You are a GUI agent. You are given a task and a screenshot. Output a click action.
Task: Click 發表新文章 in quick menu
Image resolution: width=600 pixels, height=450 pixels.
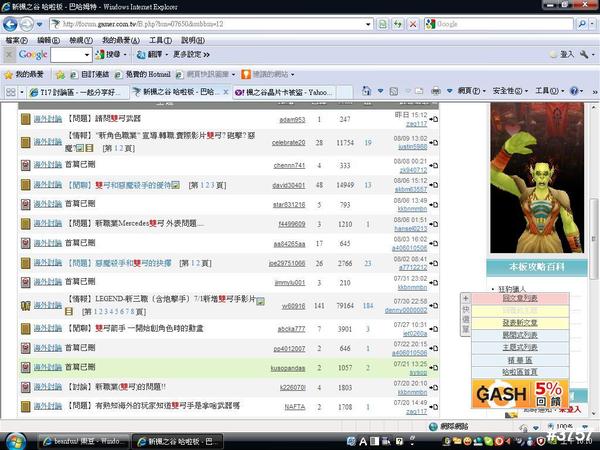coord(519,323)
